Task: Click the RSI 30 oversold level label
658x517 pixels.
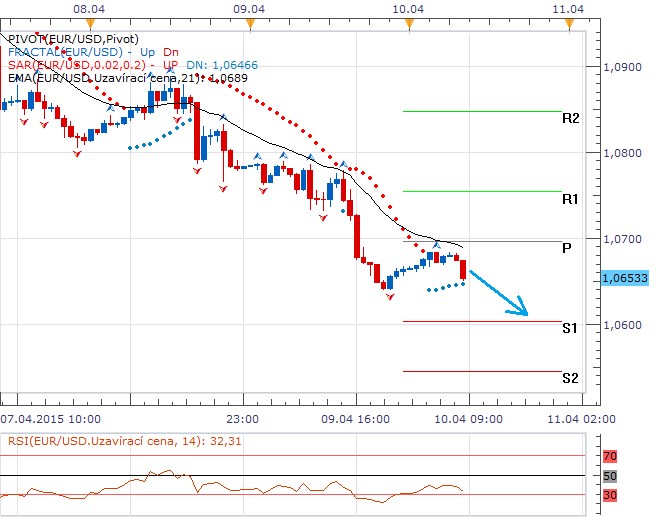Action: click(x=610, y=494)
